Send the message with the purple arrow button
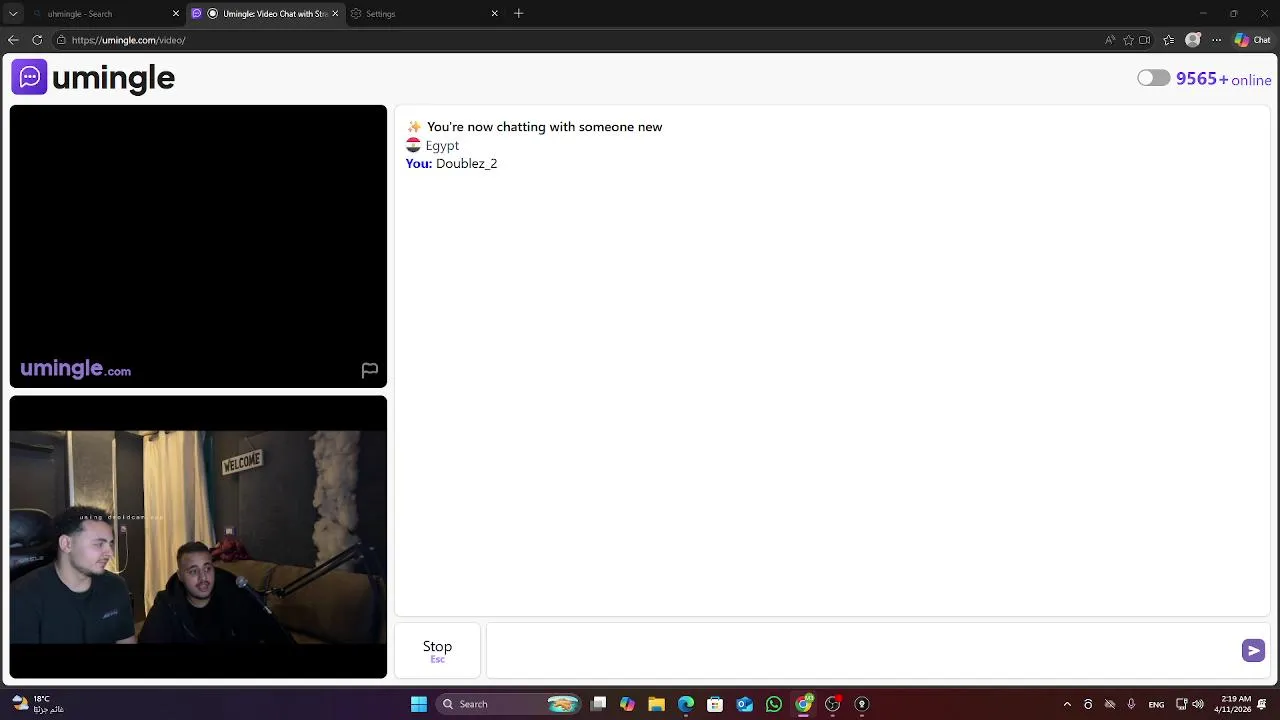The image size is (1280, 720). (x=1253, y=651)
